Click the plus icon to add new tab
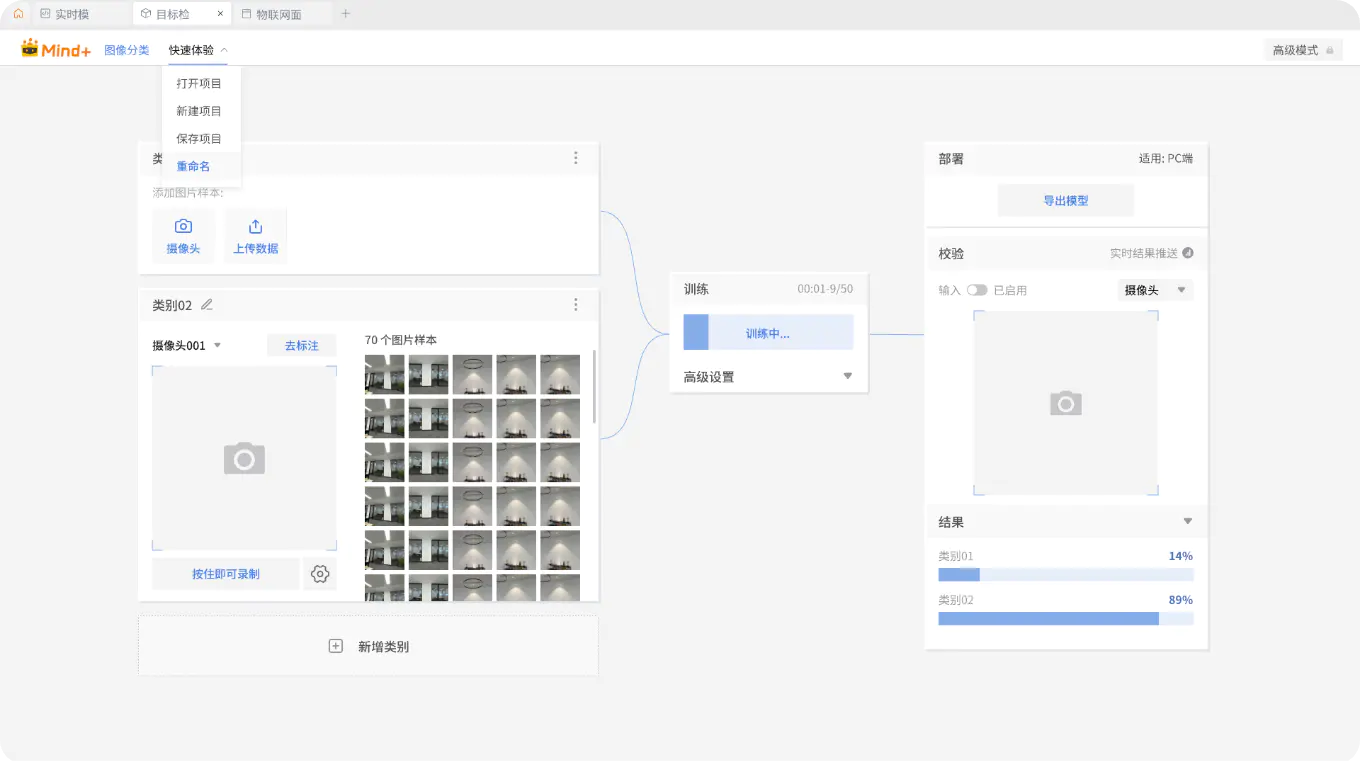The image size is (1360, 764). coord(346,14)
